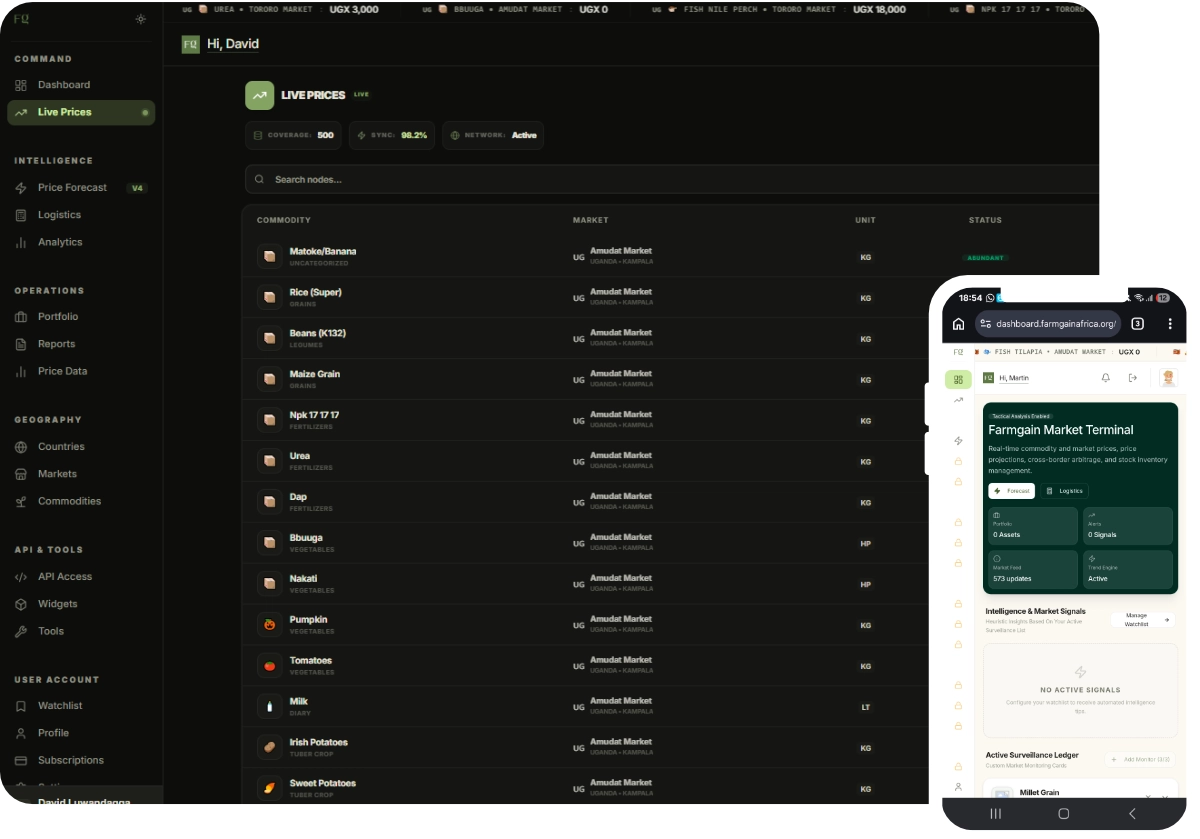Click the Commodities sprout icon

(x=21, y=501)
